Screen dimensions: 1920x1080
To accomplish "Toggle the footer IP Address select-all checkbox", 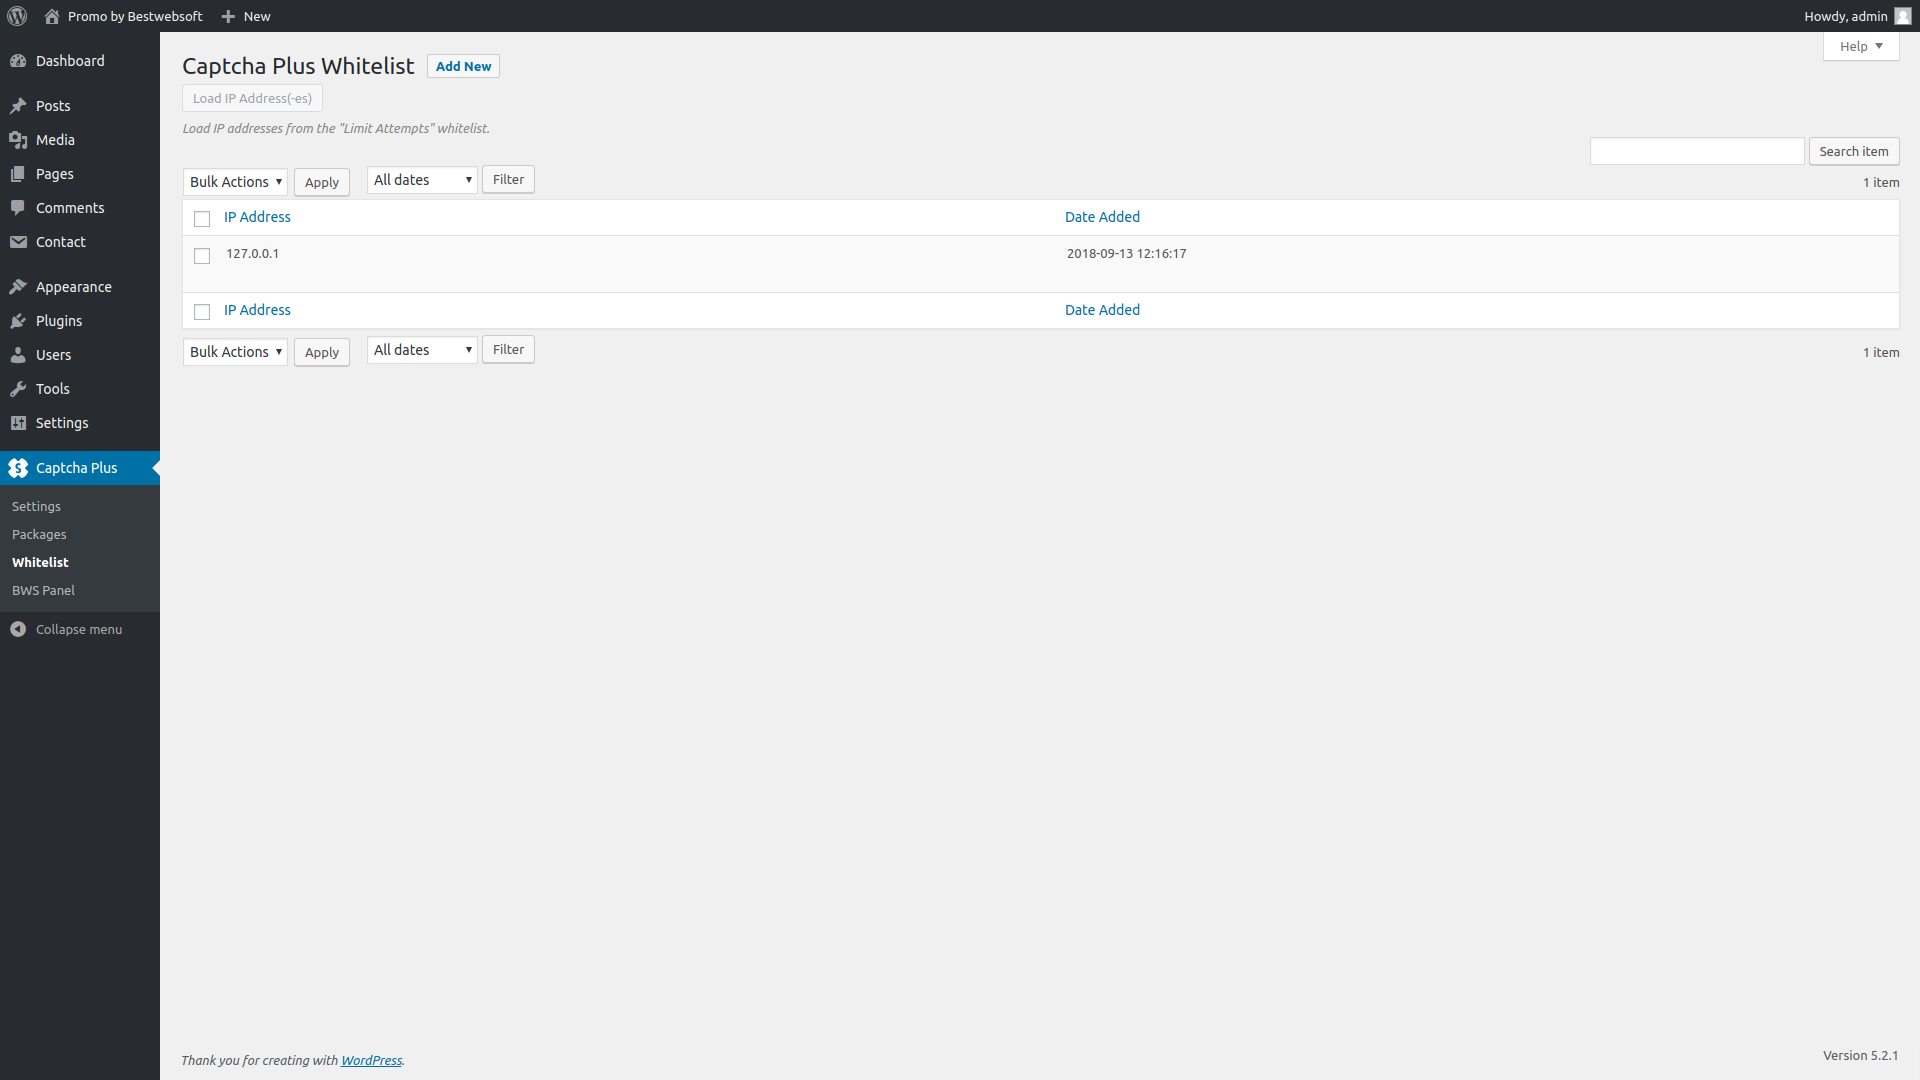I will (x=202, y=312).
